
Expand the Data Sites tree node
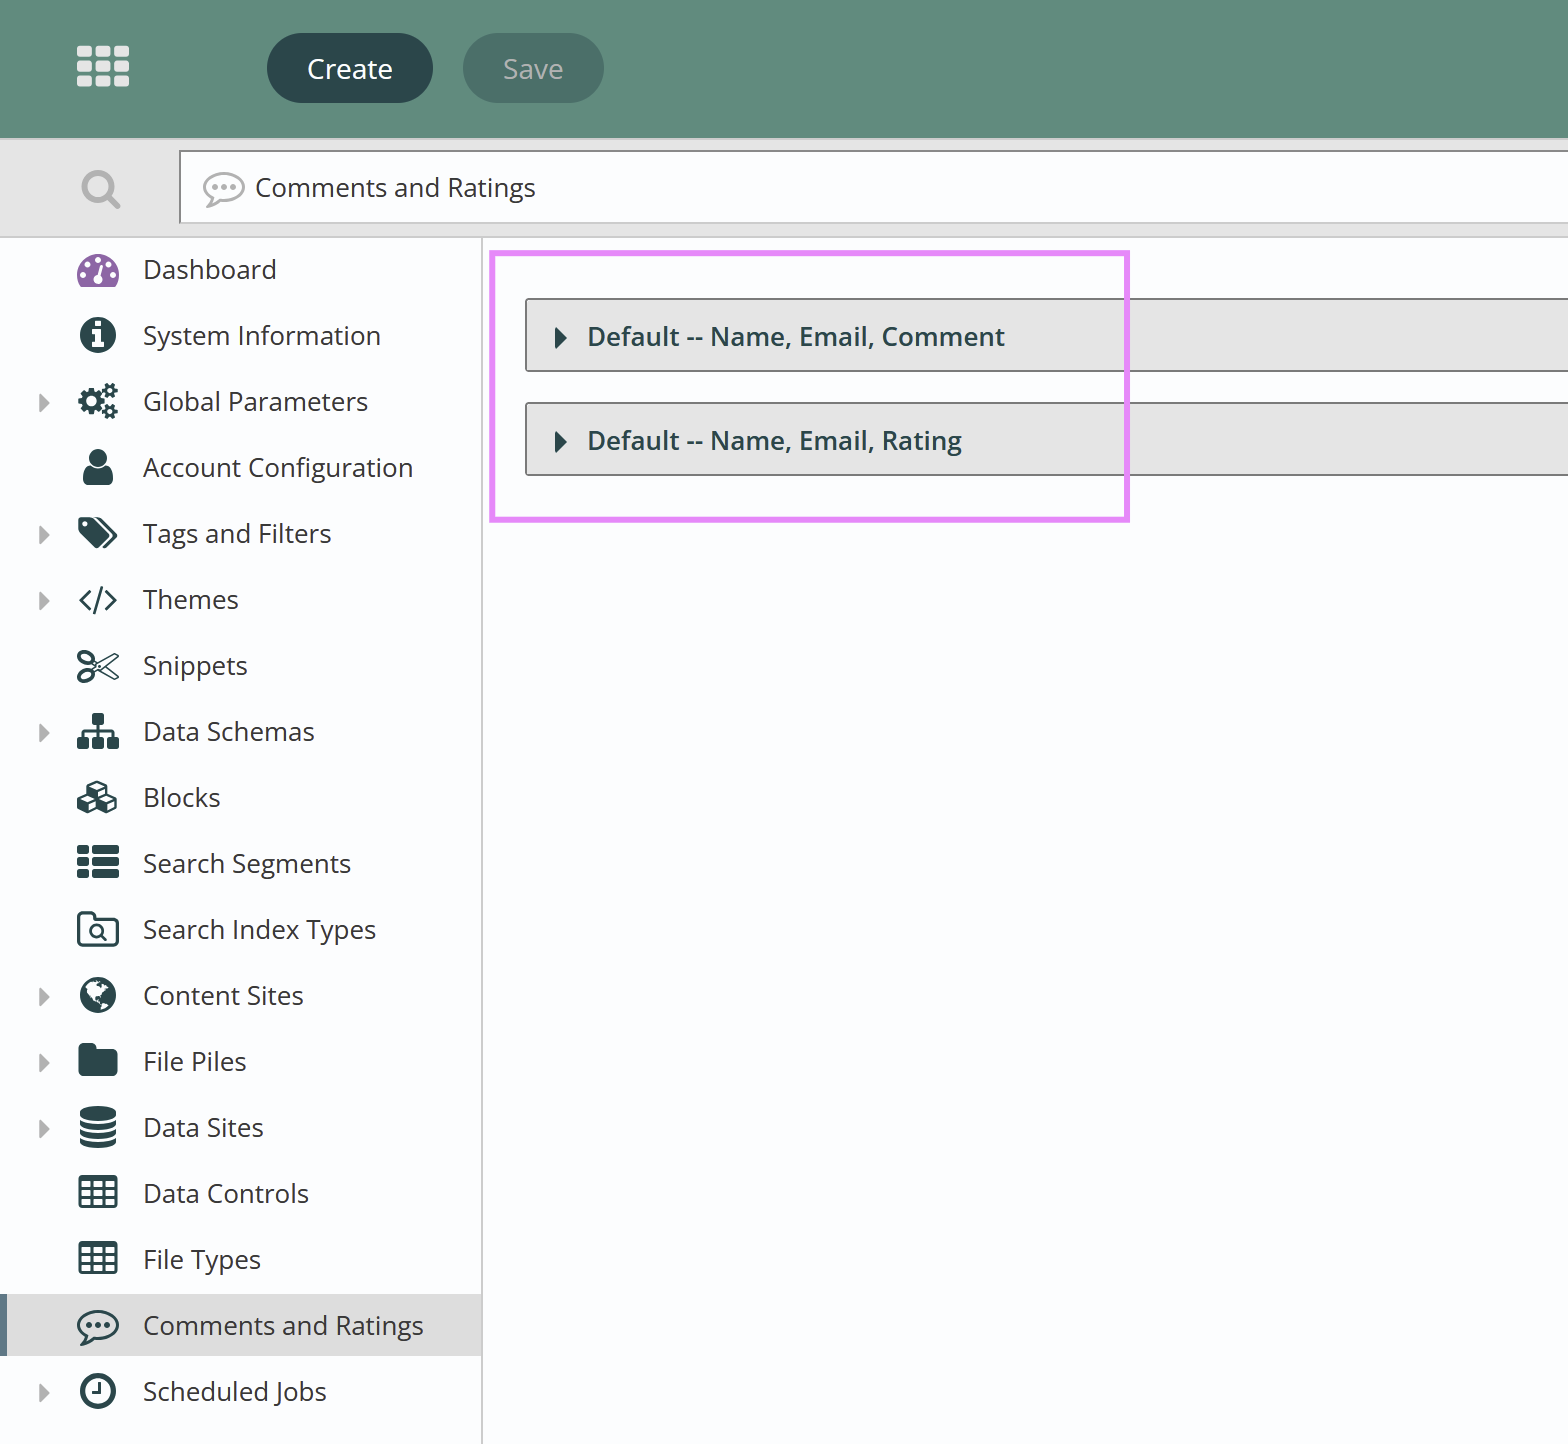tap(44, 1128)
